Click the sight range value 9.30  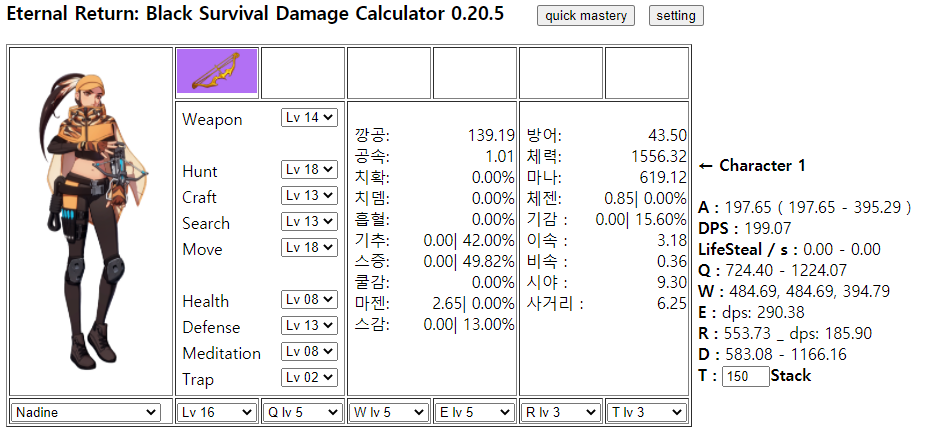click(x=672, y=282)
